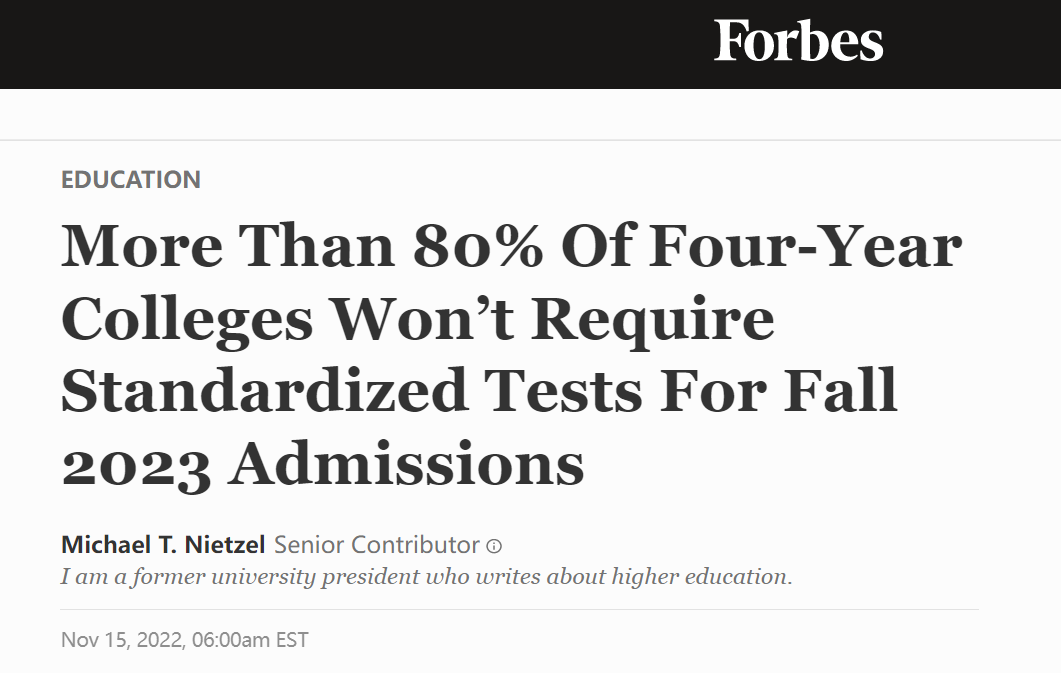
Task: Open author Michael T. Nietzel's profile
Action: (163, 544)
